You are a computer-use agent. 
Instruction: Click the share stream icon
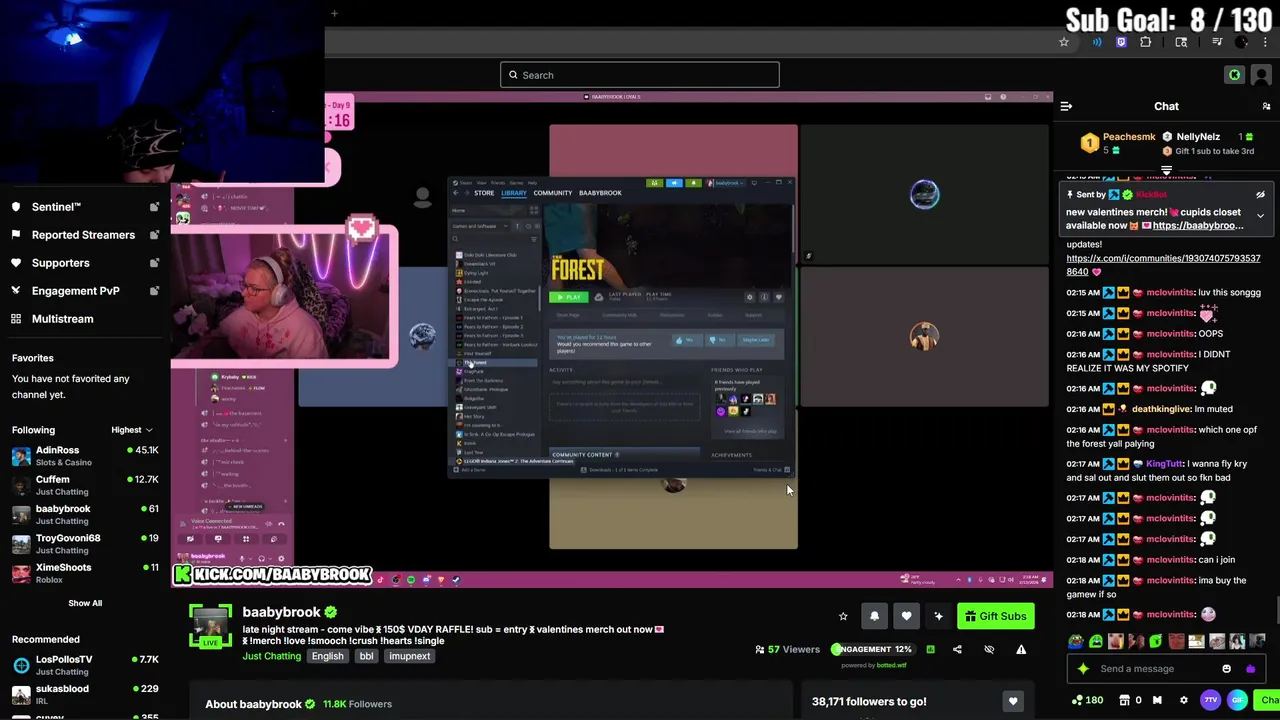pos(957,649)
